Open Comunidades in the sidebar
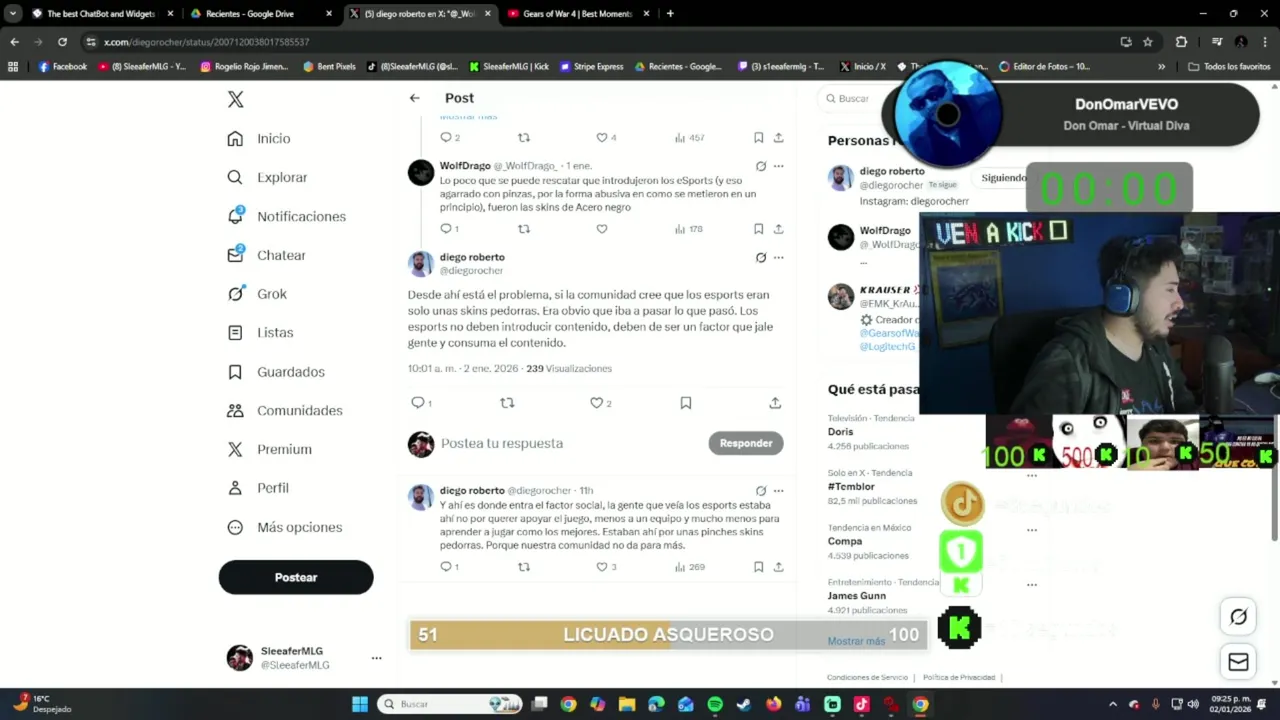The height and width of the screenshot is (720, 1280). tap(285, 410)
